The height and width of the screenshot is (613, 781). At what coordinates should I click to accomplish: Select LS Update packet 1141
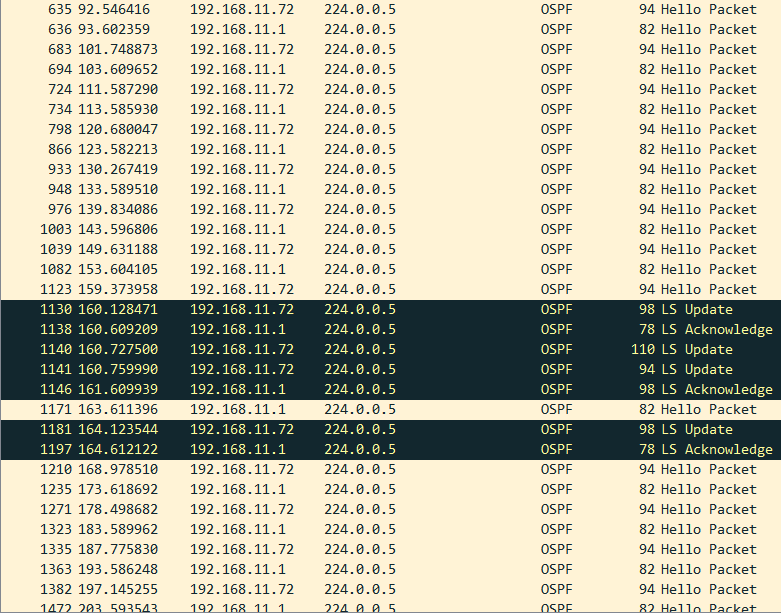click(x=390, y=369)
